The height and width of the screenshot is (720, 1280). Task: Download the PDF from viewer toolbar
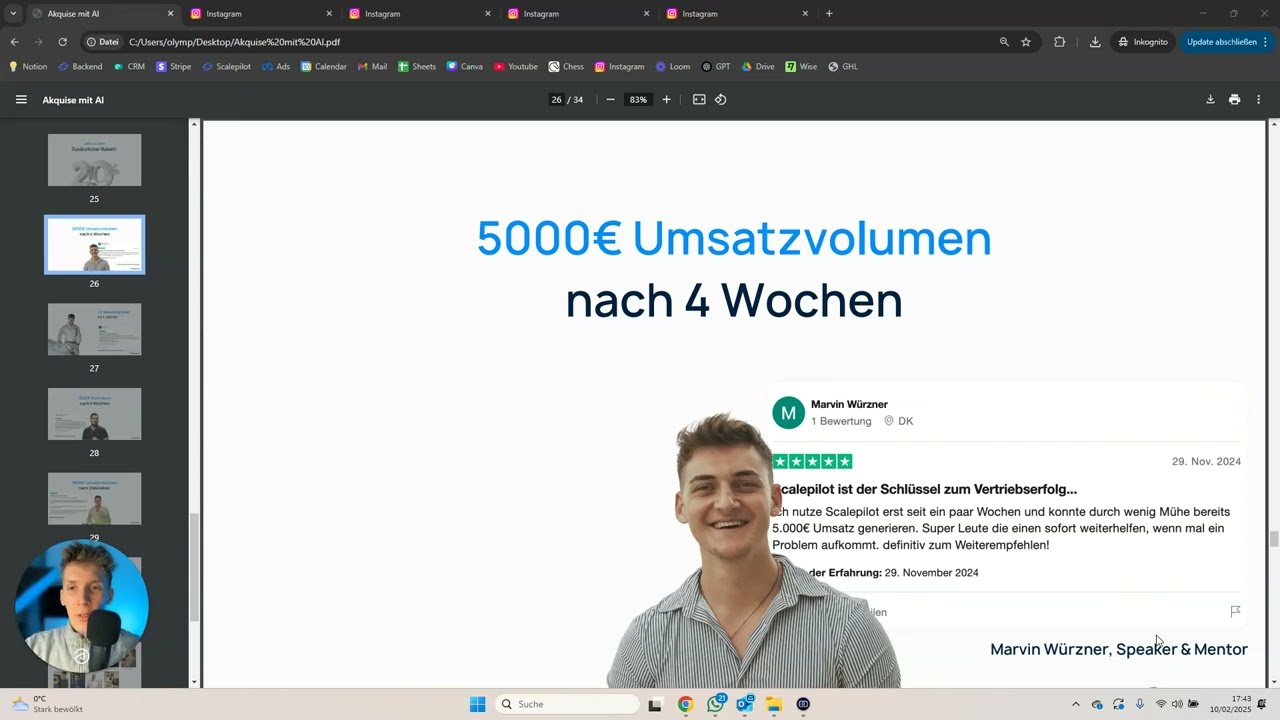(1210, 100)
